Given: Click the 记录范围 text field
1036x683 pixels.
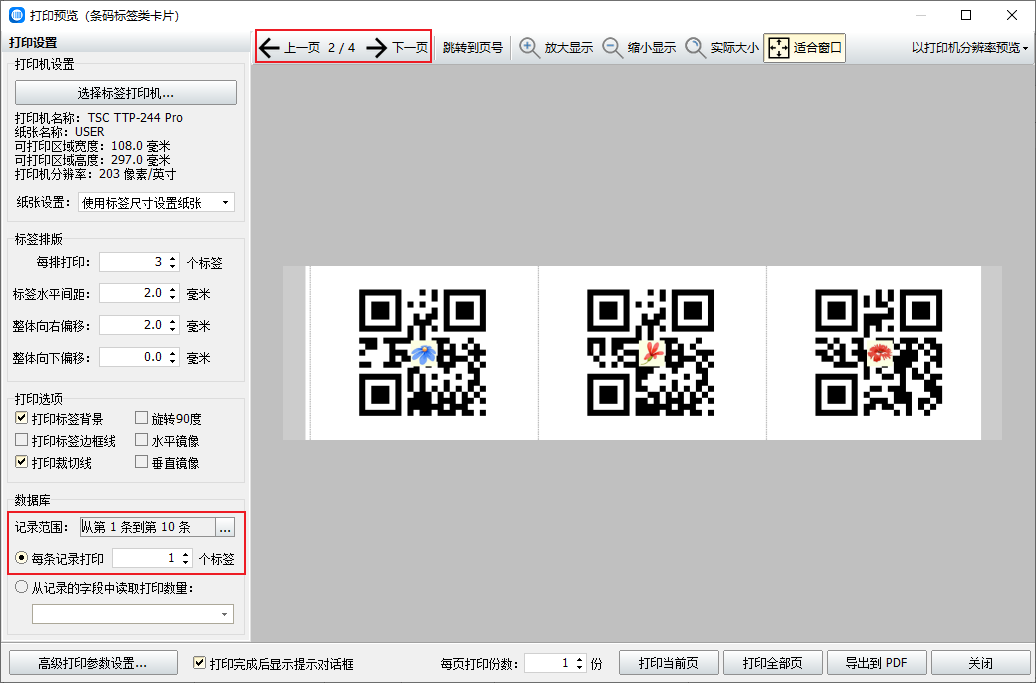Looking at the screenshot, I should [147, 527].
